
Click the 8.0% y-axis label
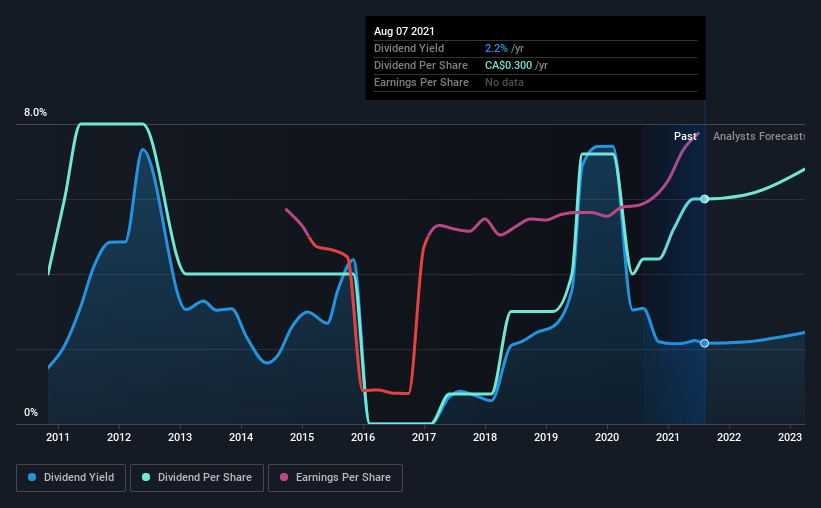tap(35, 113)
